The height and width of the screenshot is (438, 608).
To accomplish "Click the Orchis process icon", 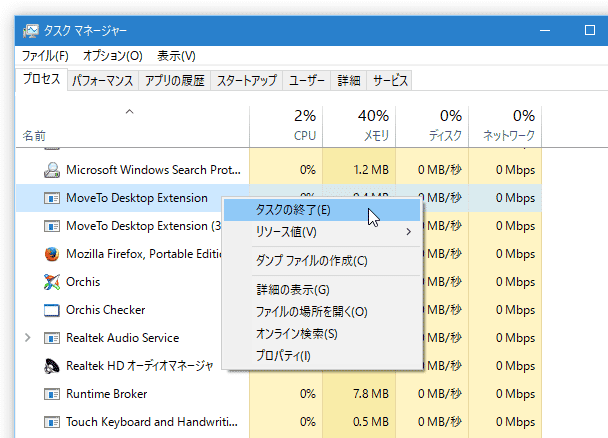I will coord(52,282).
